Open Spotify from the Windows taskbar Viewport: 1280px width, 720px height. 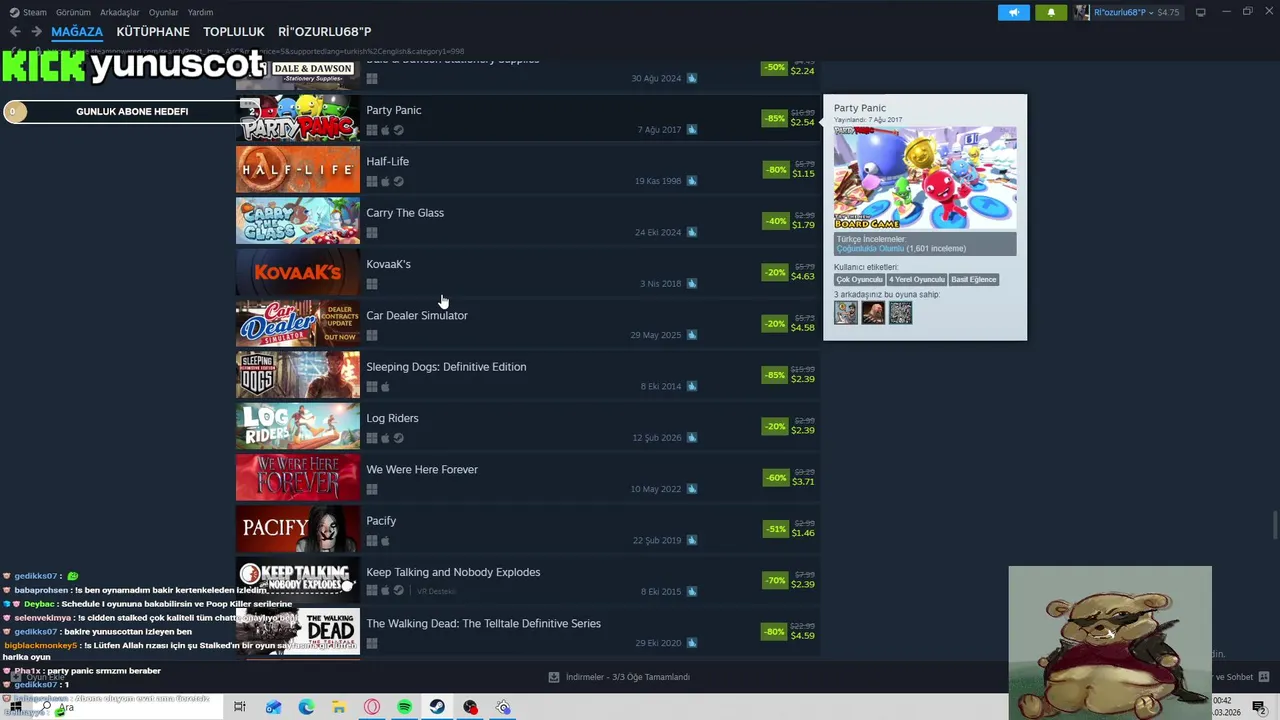[404, 707]
